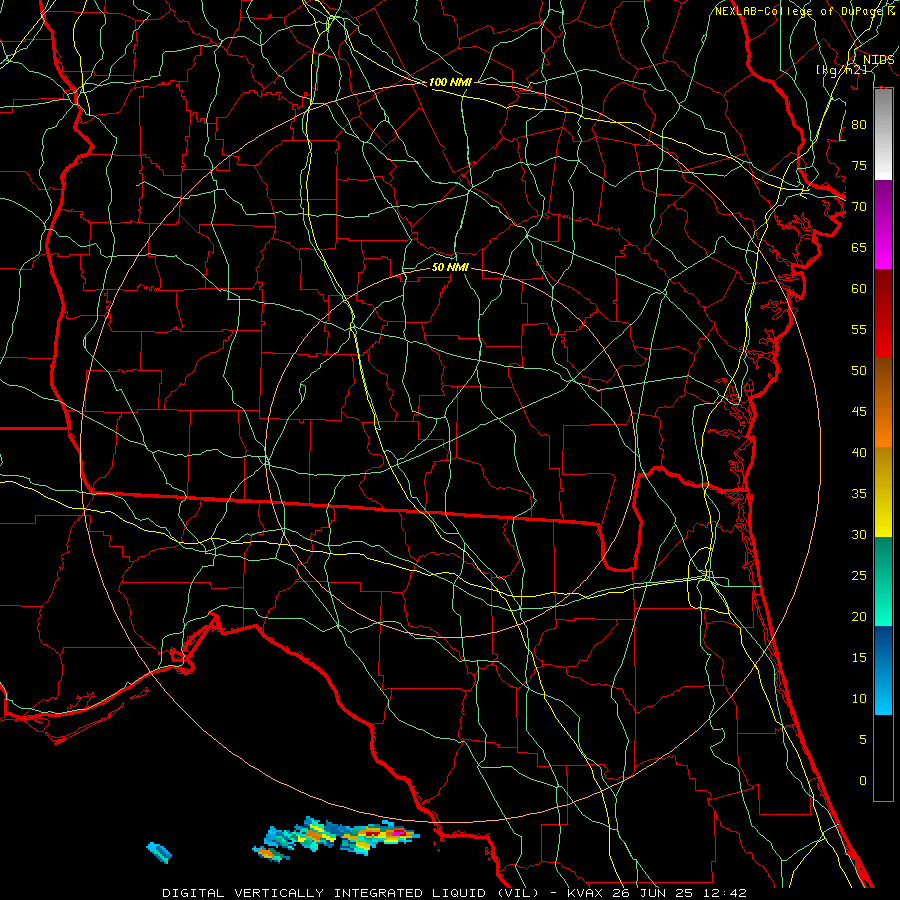Click the scale value 5
Image resolution: width=900 pixels, height=900 pixels.
point(863,740)
